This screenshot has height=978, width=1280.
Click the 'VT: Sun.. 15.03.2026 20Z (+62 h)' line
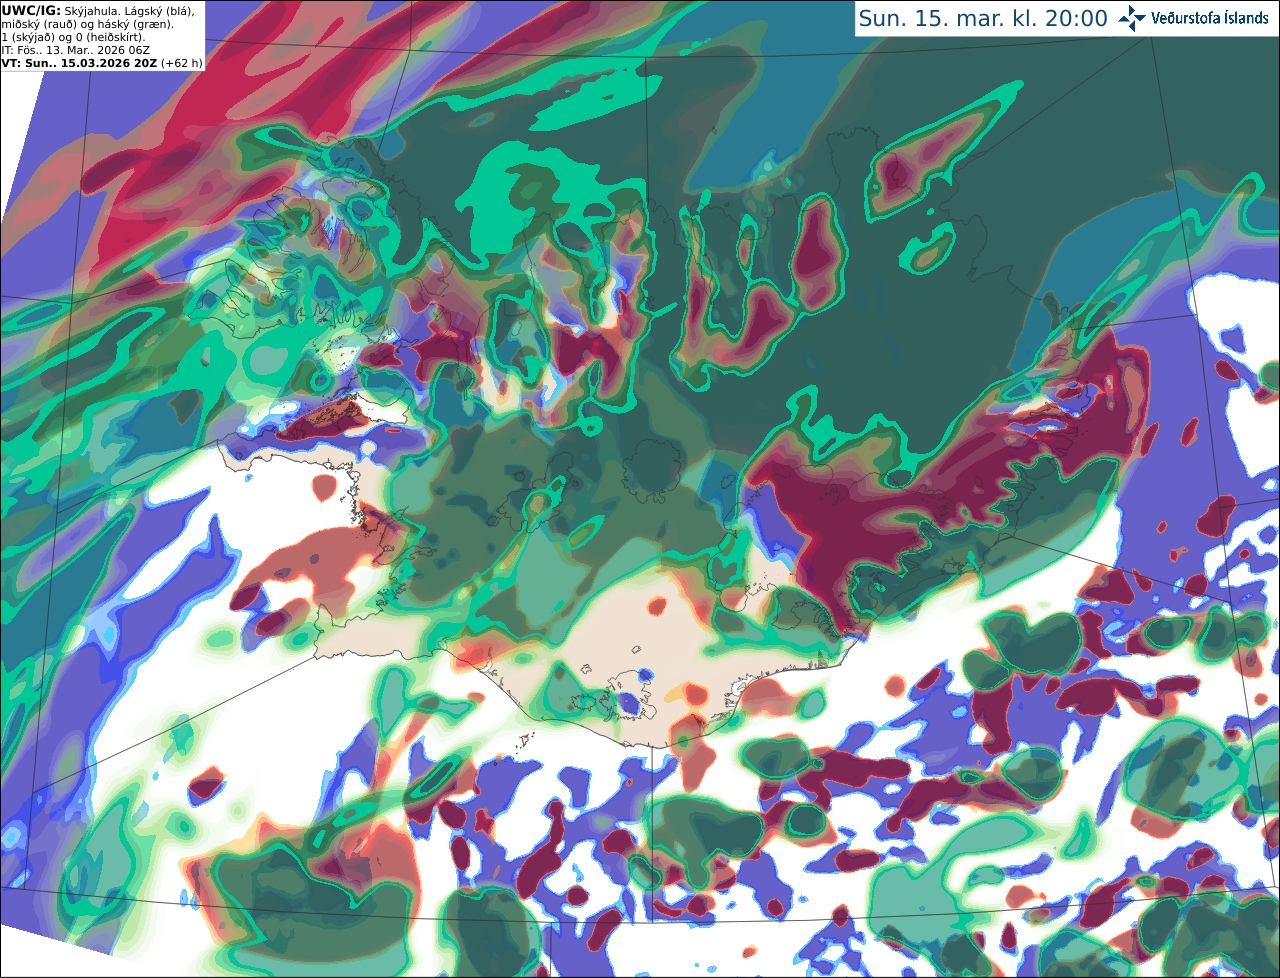tap(102, 62)
